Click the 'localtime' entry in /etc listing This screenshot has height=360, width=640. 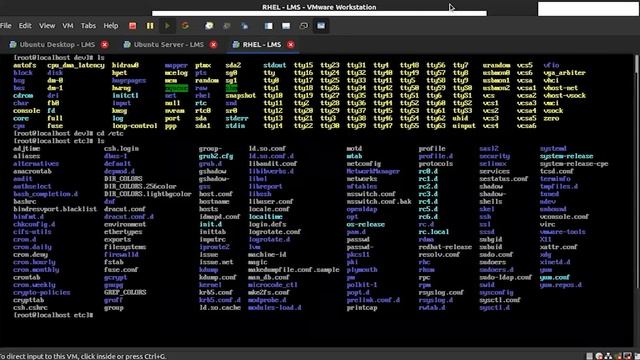tap(265, 217)
